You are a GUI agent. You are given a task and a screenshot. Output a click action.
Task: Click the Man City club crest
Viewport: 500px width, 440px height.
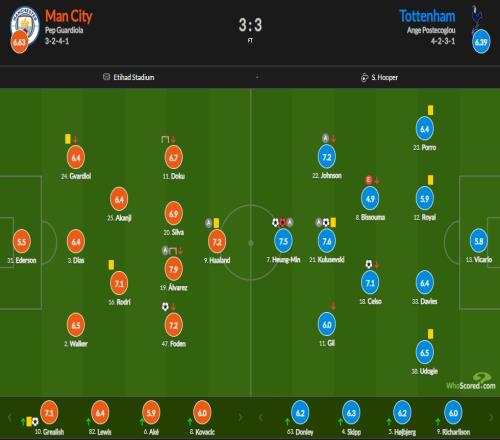[26, 25]
